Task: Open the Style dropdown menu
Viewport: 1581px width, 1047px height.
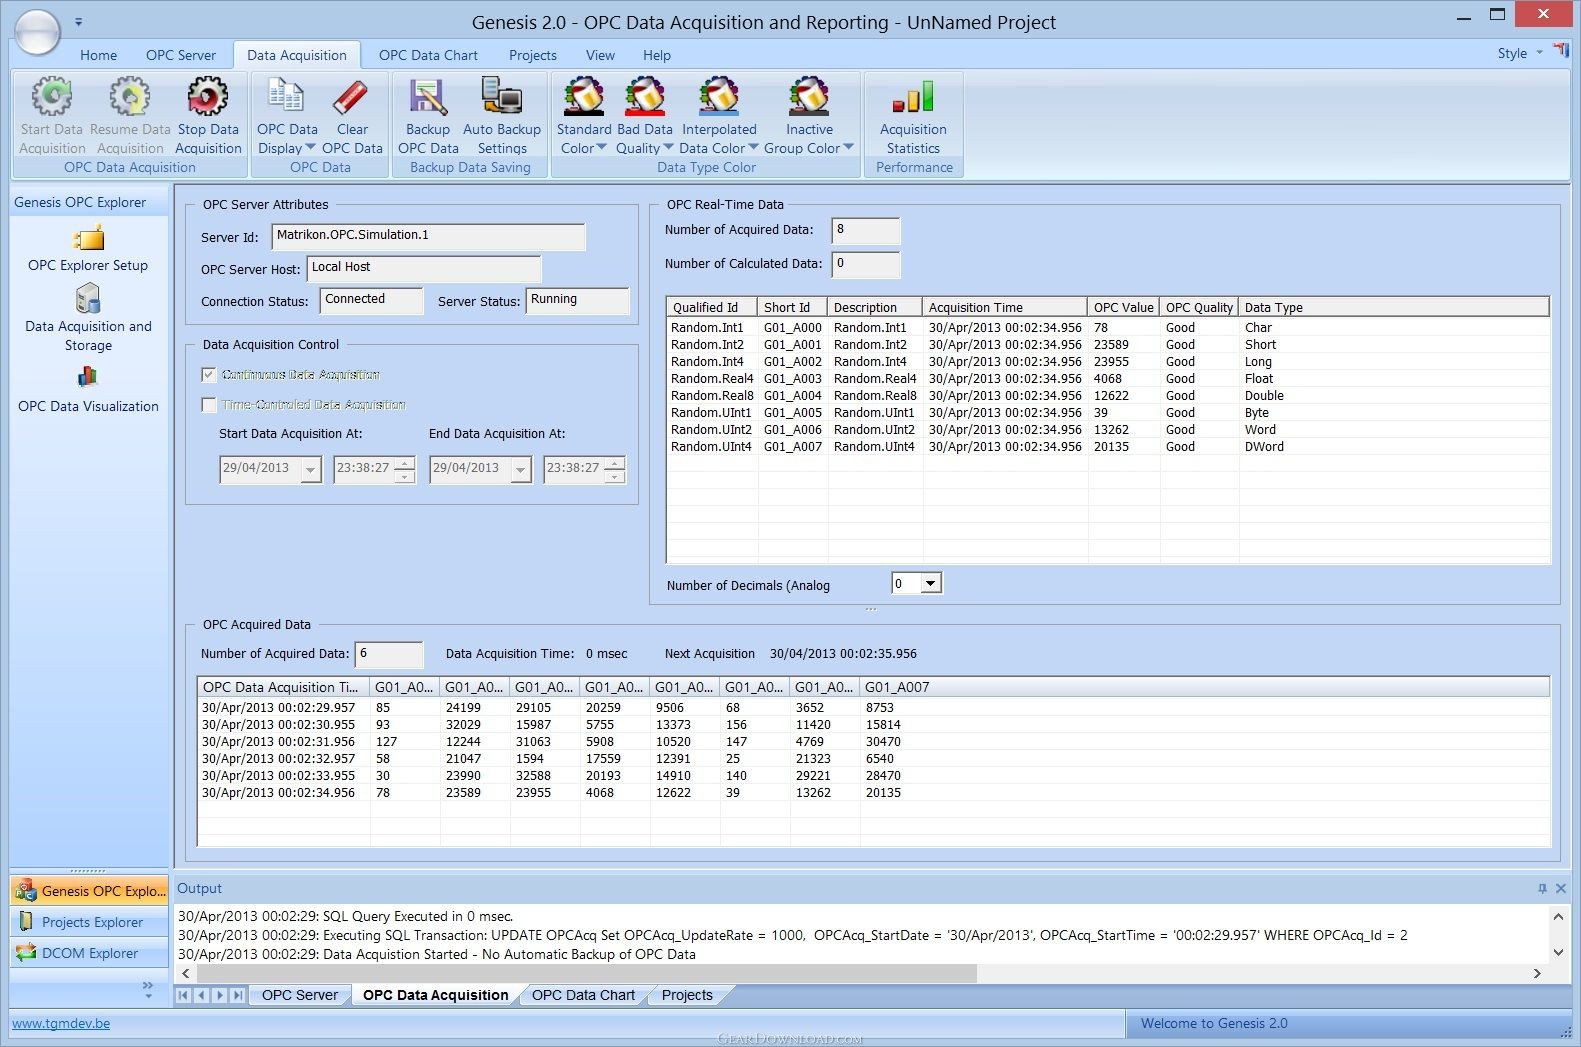Action: [1520, 53]
